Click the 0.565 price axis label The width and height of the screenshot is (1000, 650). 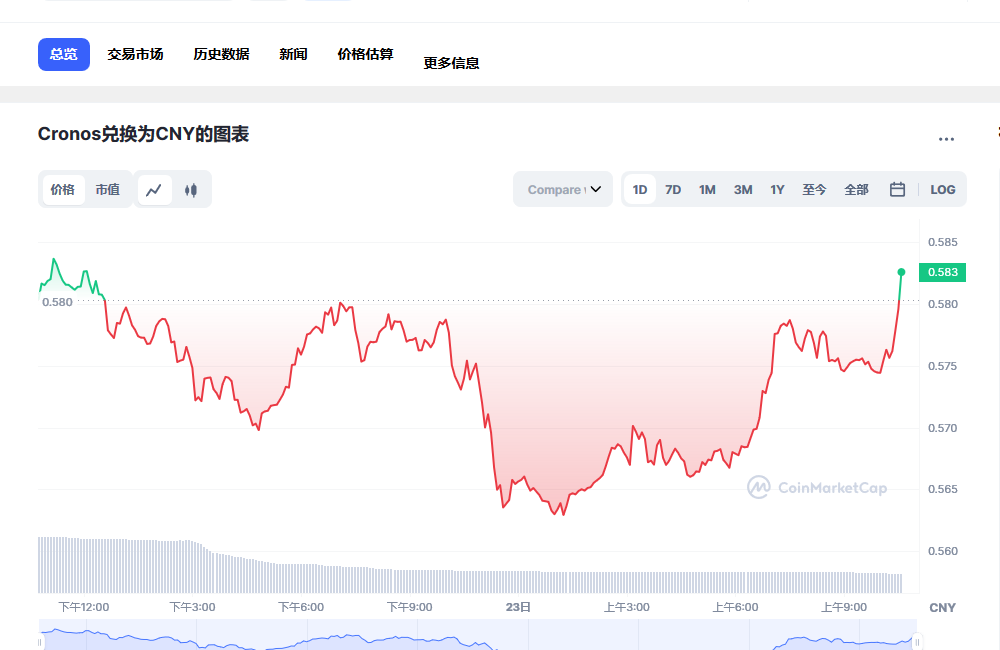(943, 489)
